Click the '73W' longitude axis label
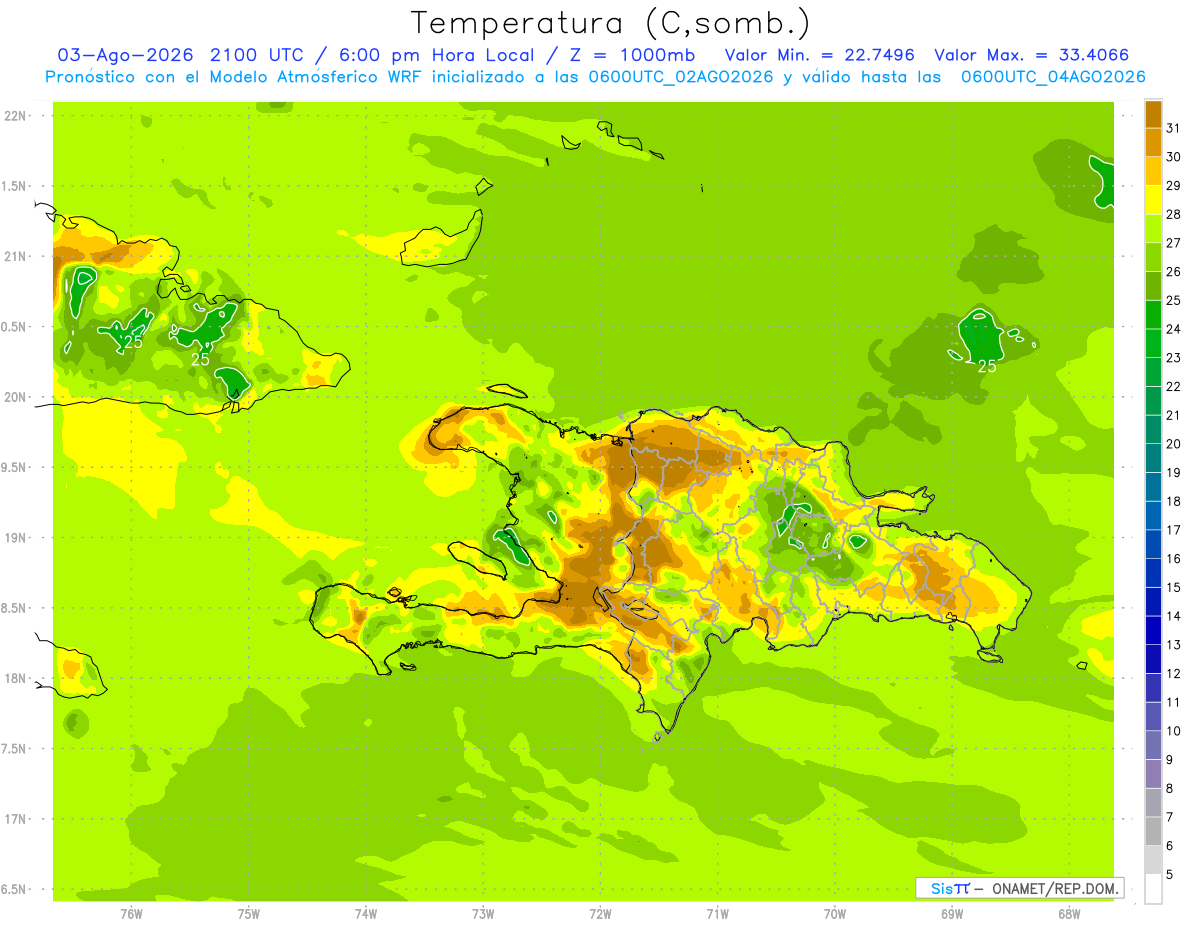 point(483,913)
